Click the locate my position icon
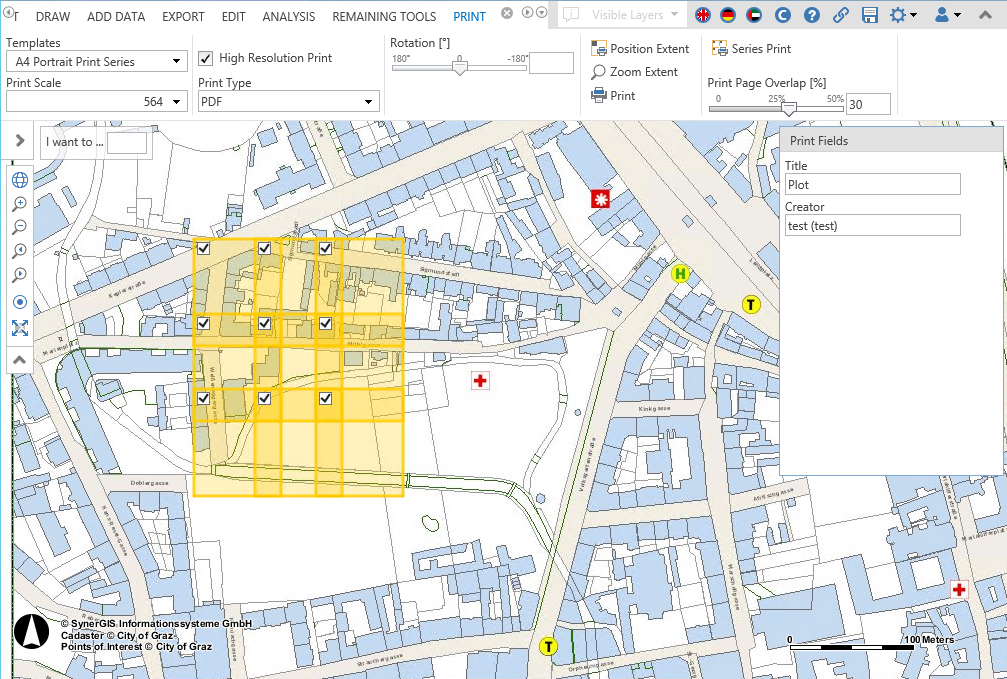Screen dimensions: 1007x679 click(19, 302)
